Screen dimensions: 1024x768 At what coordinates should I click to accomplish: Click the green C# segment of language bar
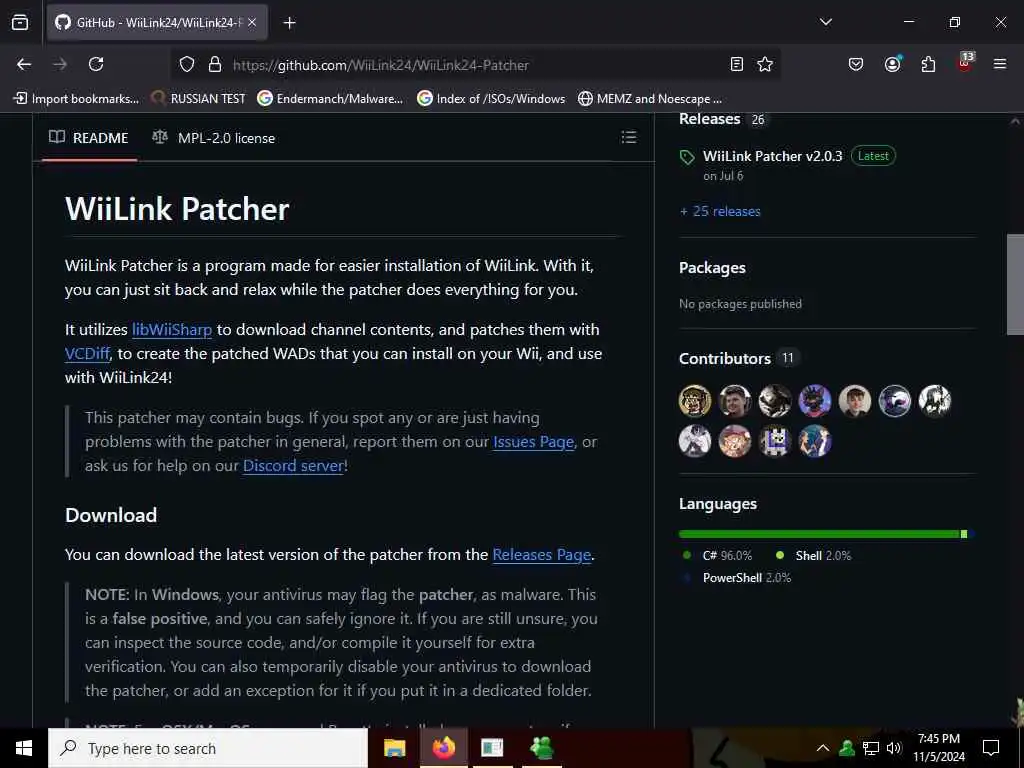point(820,534)
